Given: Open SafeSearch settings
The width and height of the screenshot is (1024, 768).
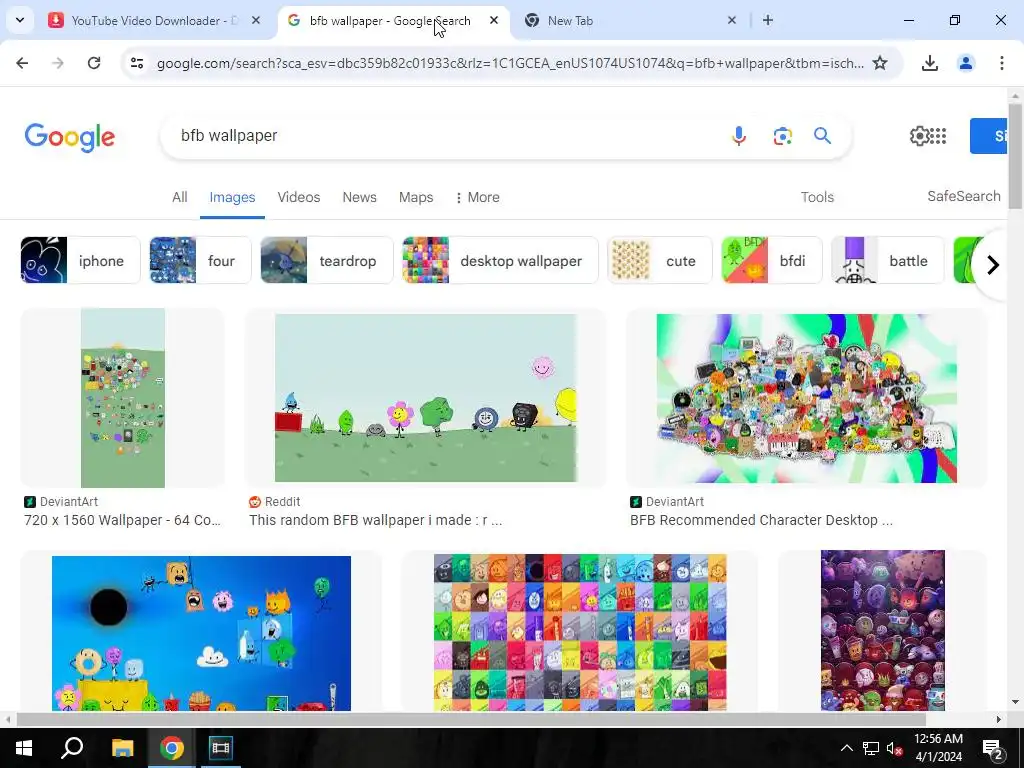Looking at the screenshot, I should point(963,196).
